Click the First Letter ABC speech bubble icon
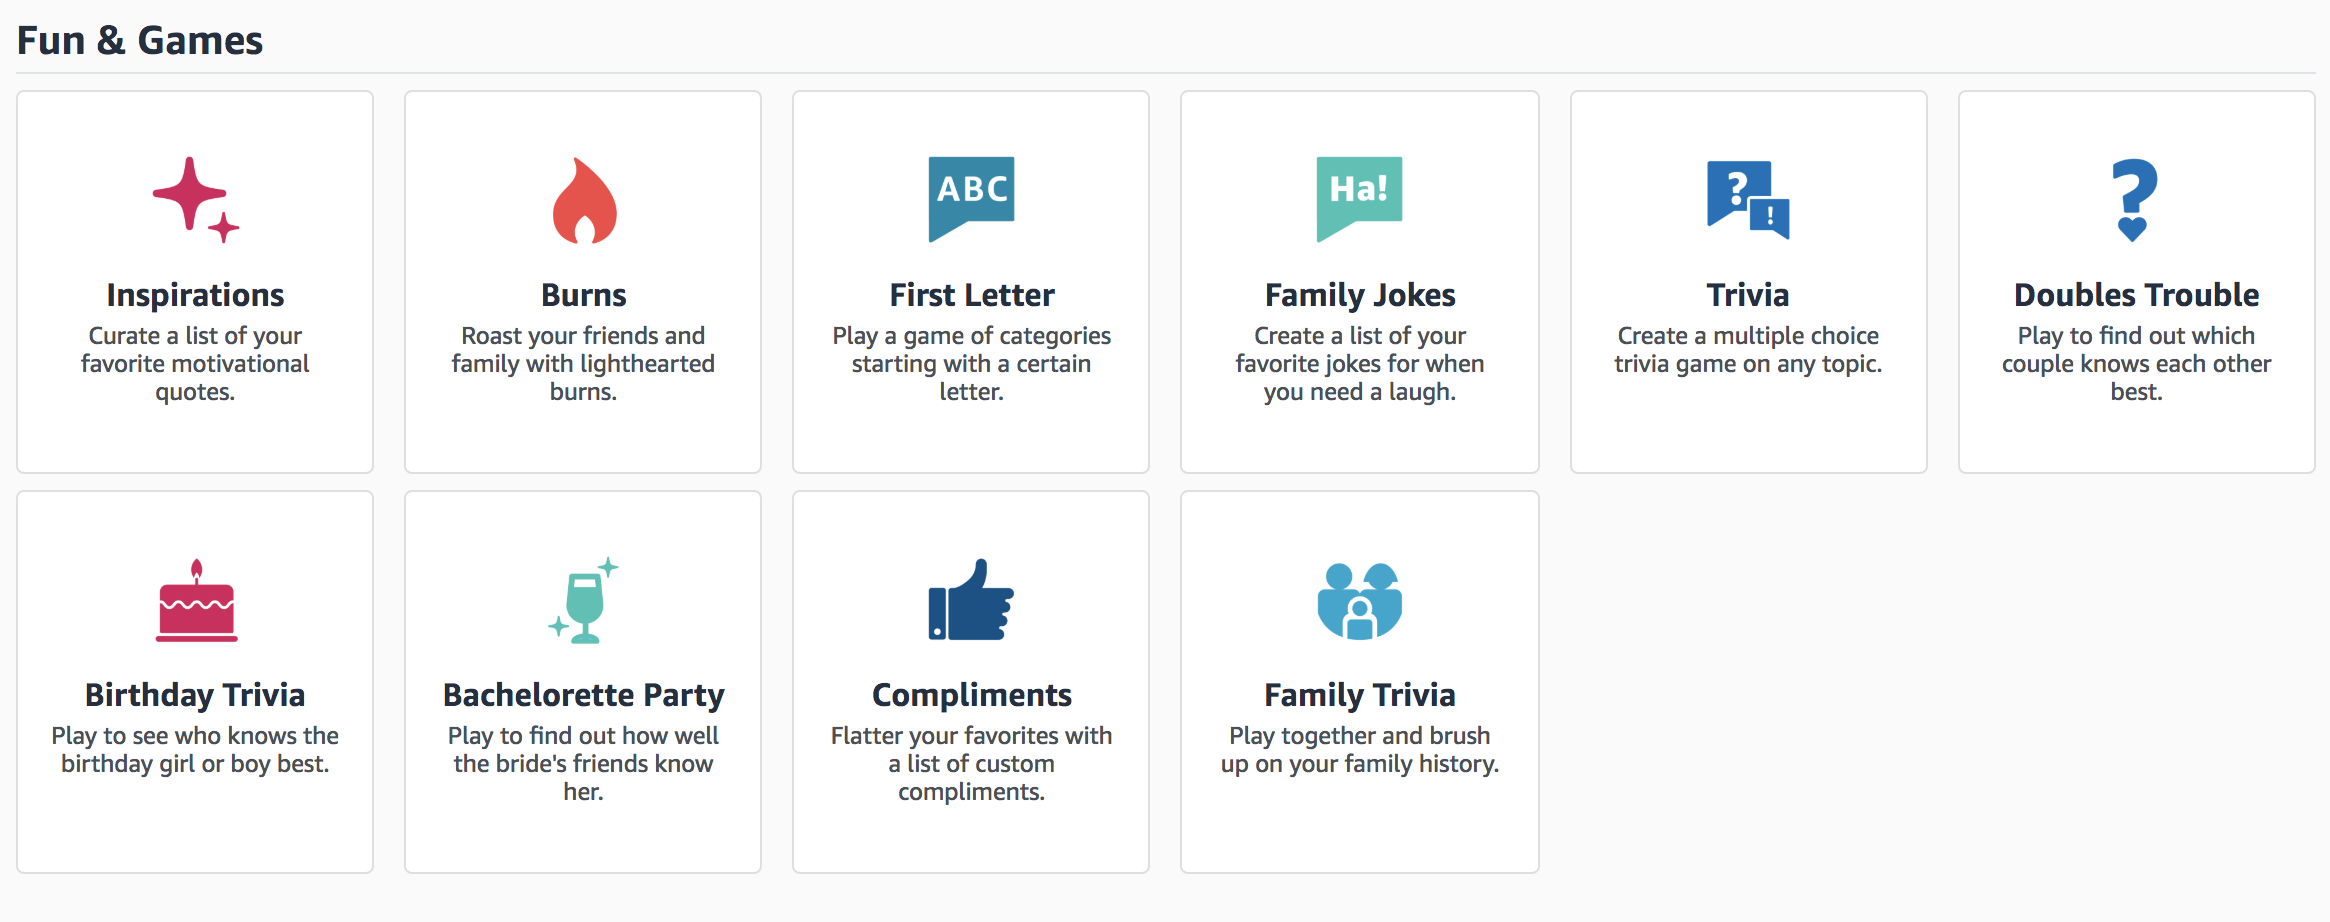The height and width of the screenshot is (922, 2330). 971,198
